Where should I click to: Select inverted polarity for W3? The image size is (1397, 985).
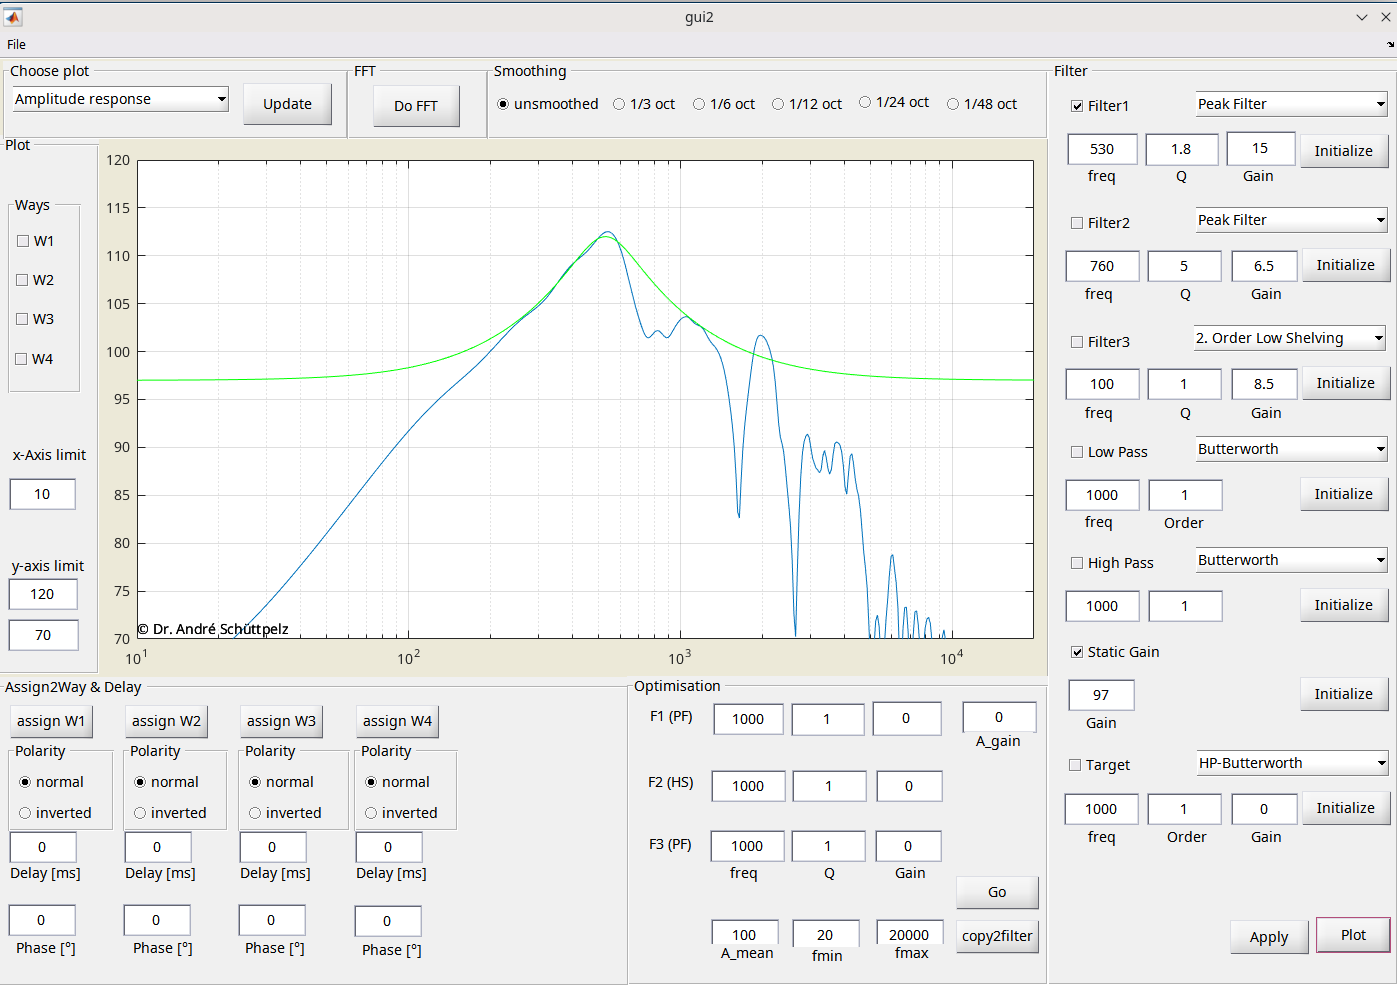click(285, 813)
